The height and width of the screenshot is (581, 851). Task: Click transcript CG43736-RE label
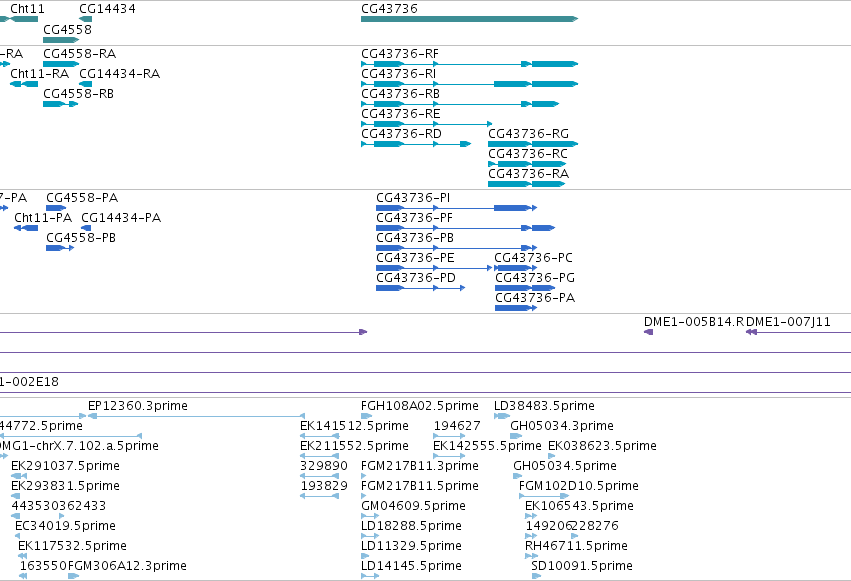click(x=401, y=114)
